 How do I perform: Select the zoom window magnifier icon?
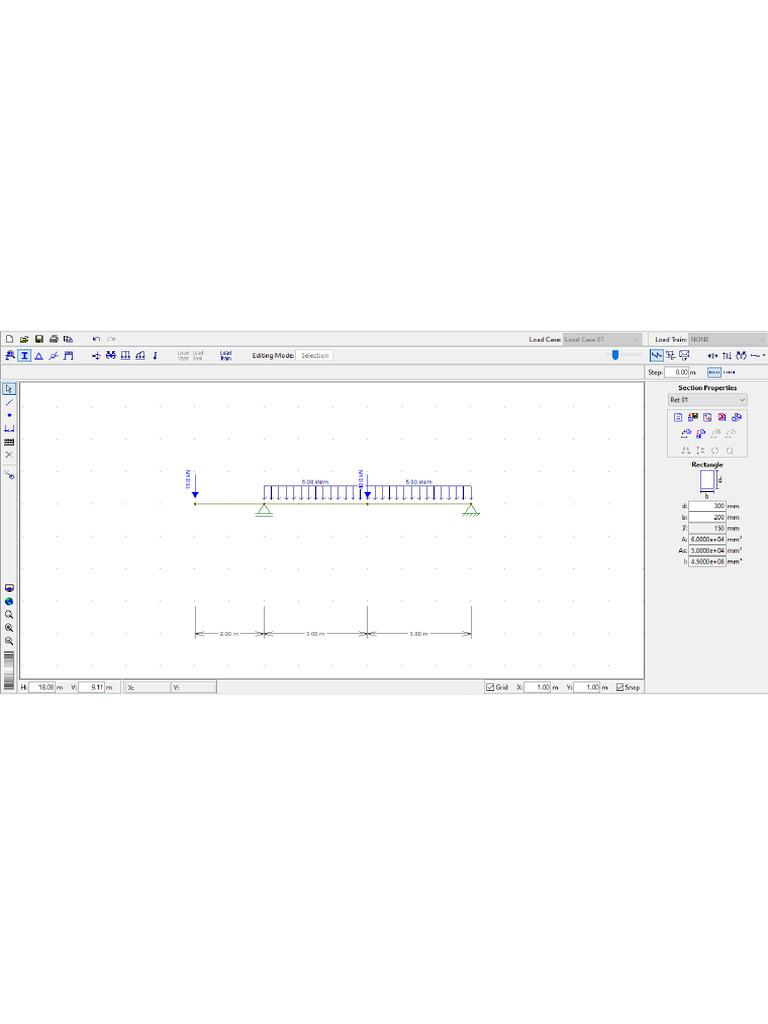(9, 615)
